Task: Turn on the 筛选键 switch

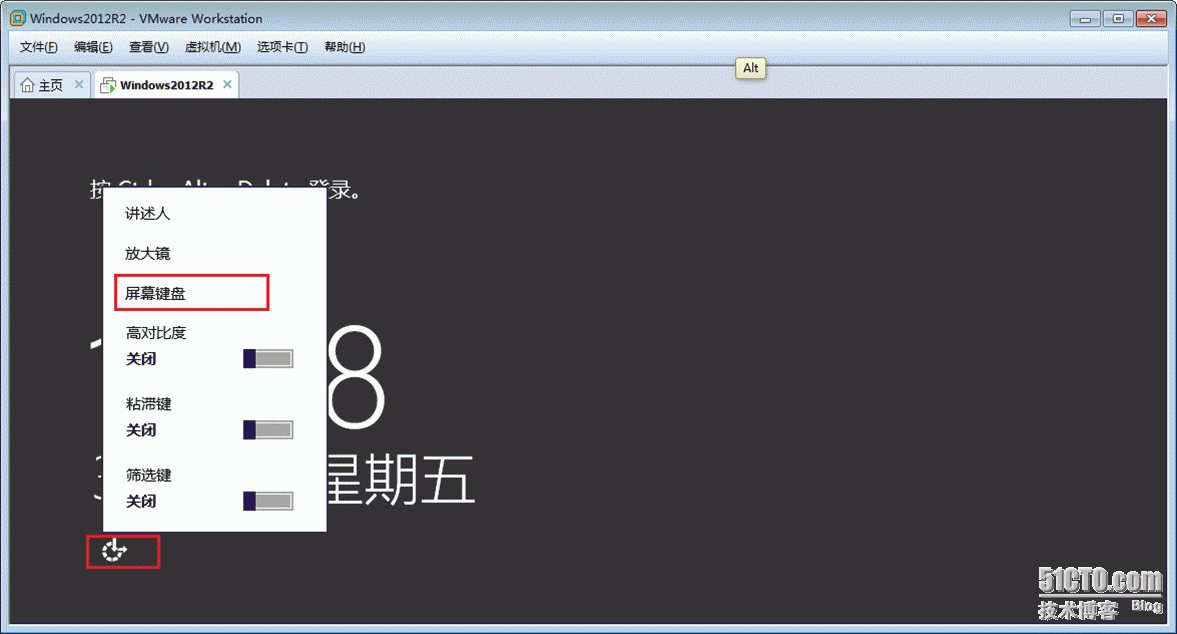Action: point(268,501)
